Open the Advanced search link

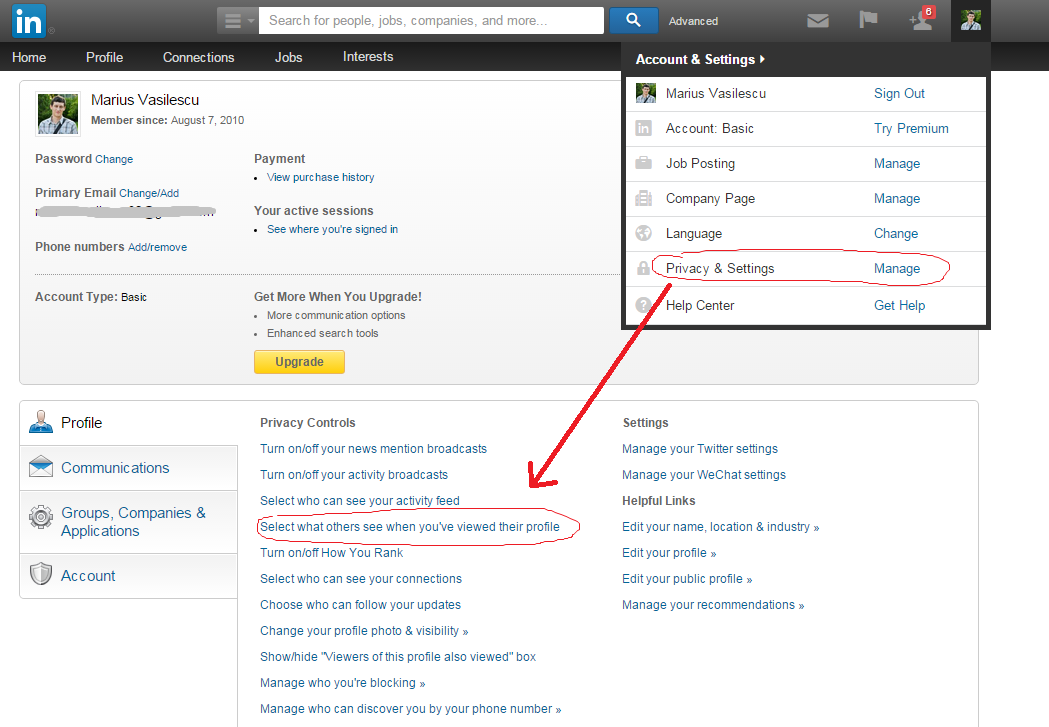pyautogui.click(x=693, y=21)
